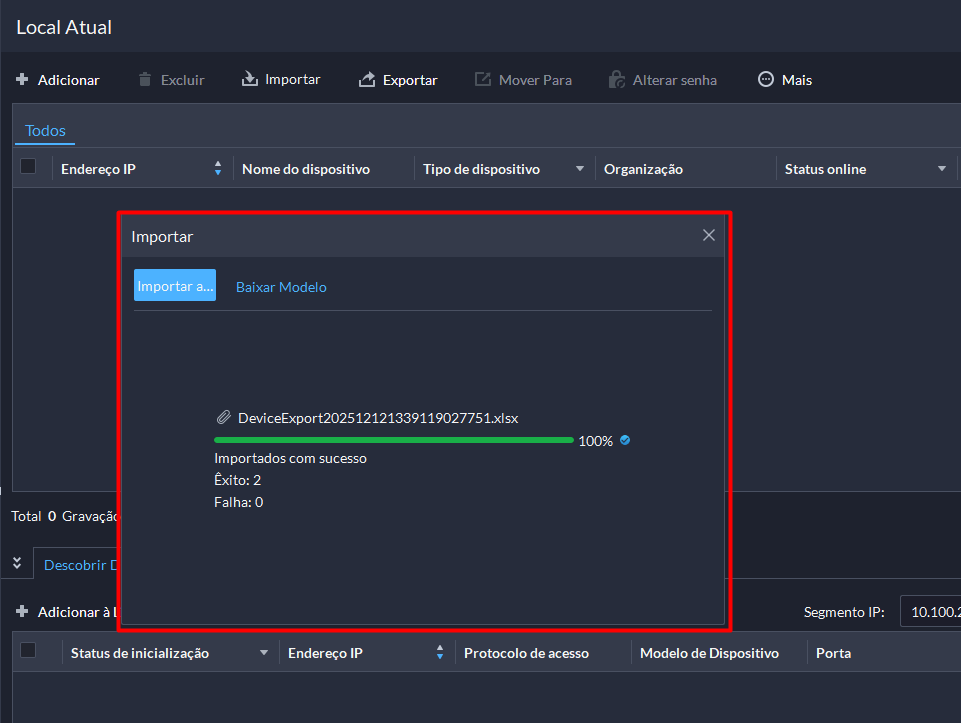Tick the select-all box beside Status de inicialização
Image resolution: width=961 pixels, height=723 pixels.
click(x=28, y=651)
